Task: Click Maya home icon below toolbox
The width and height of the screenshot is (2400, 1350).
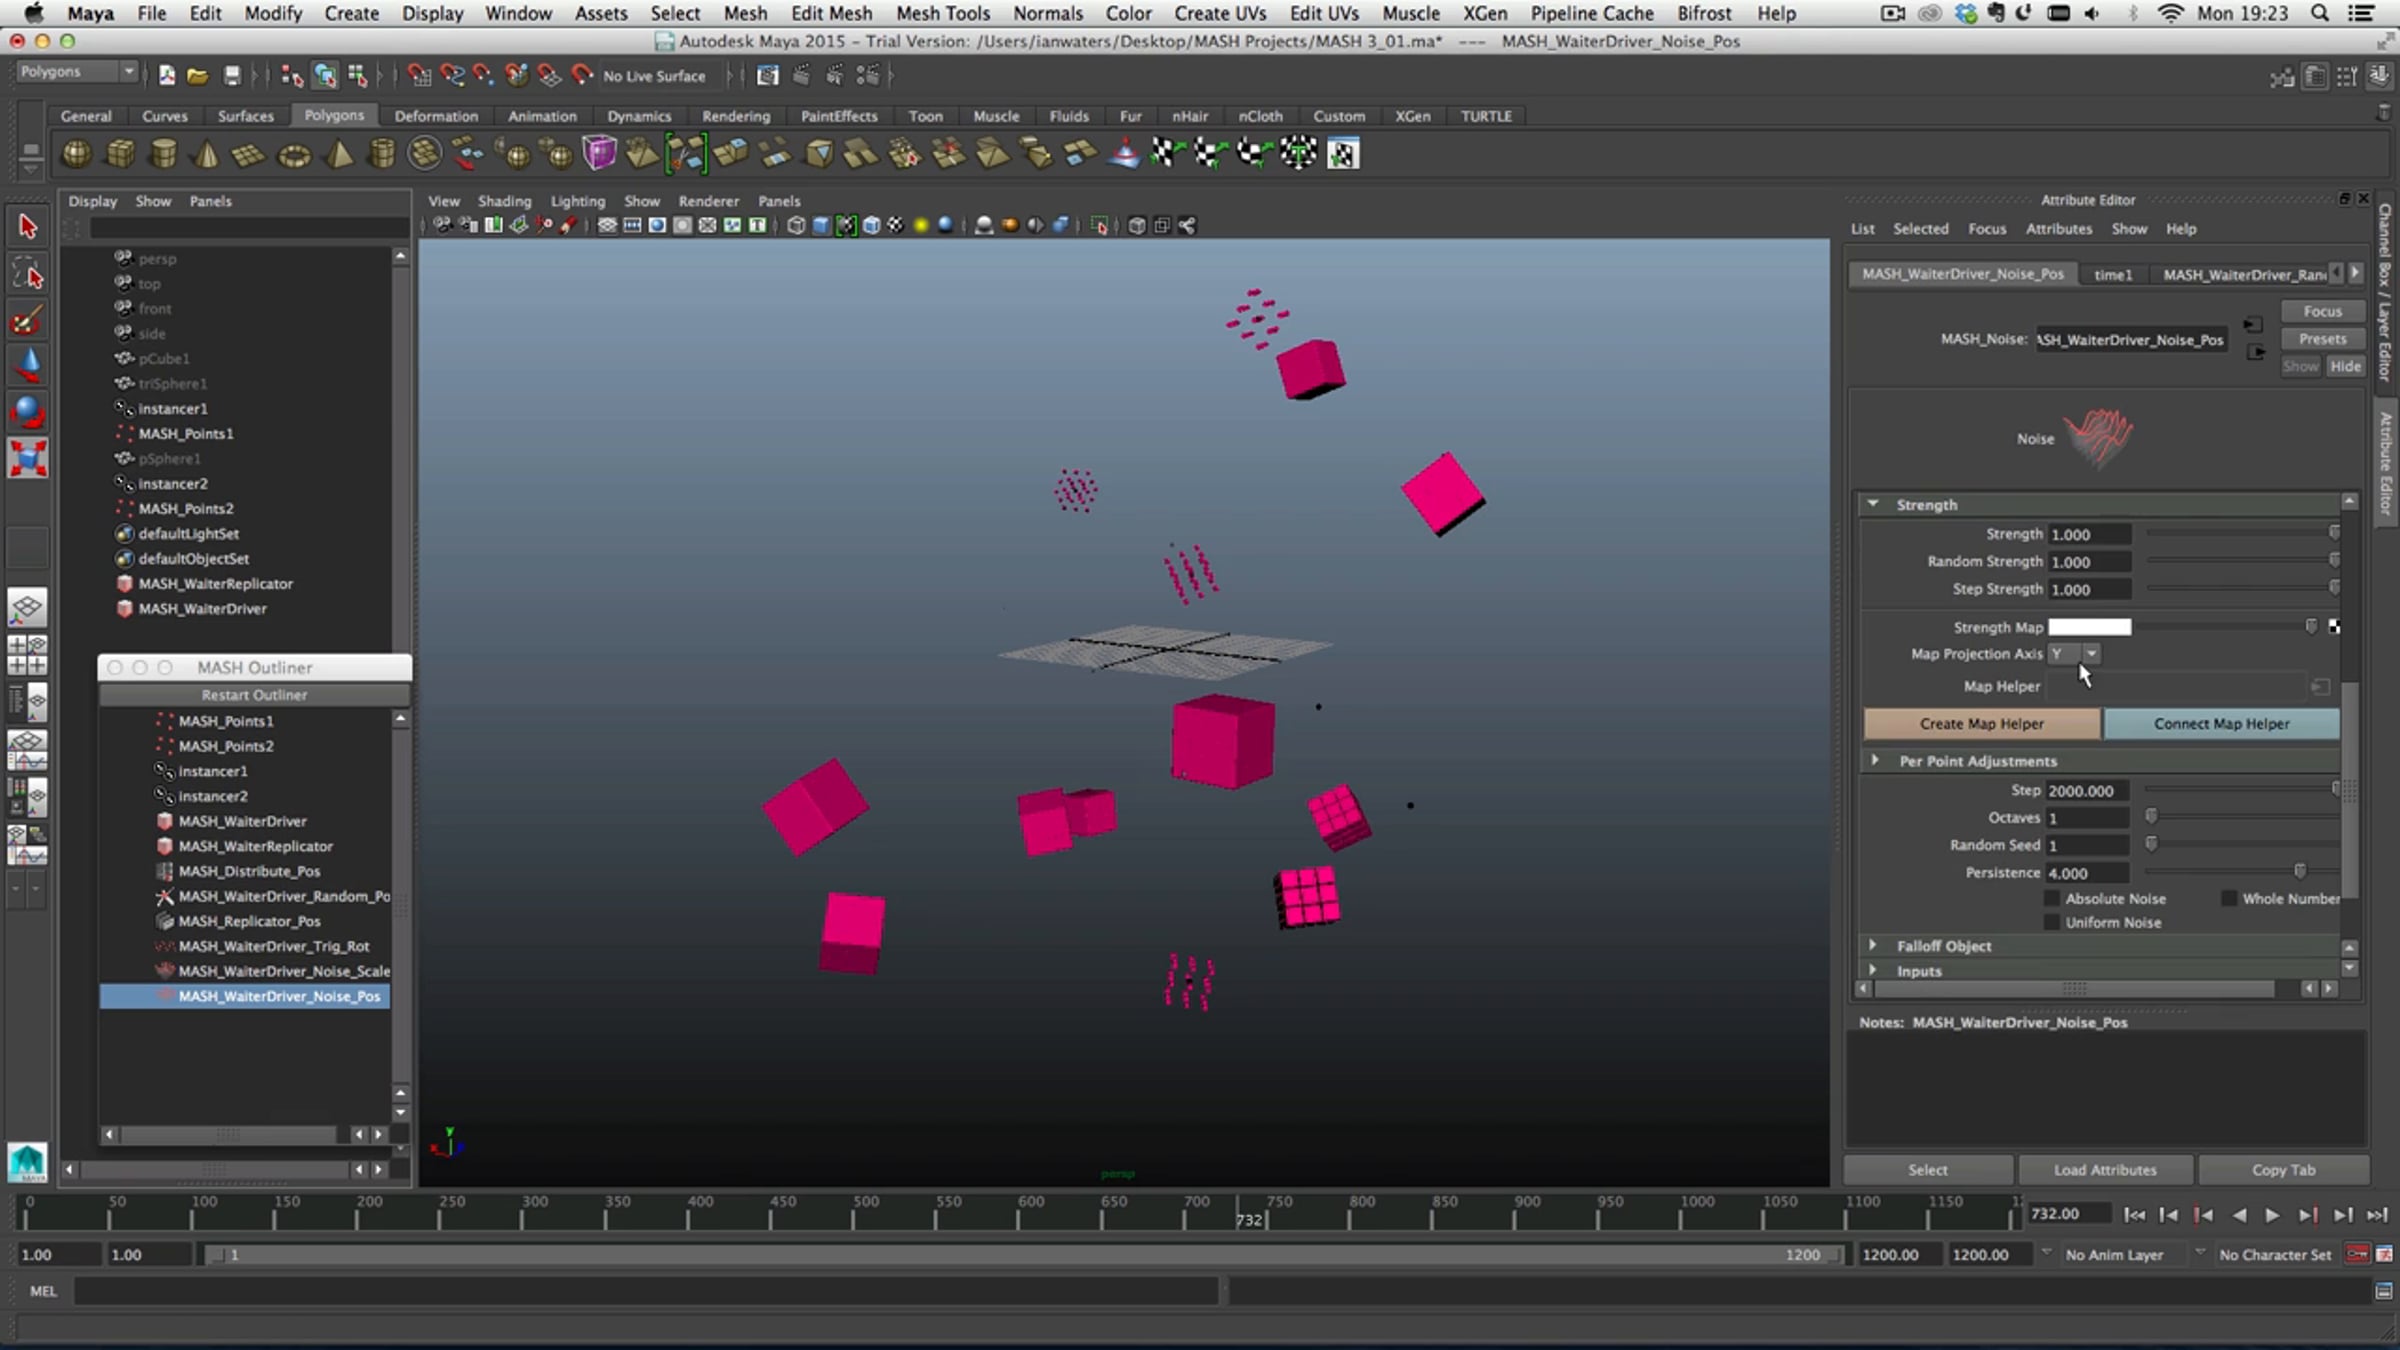Action: point(28,1161)
